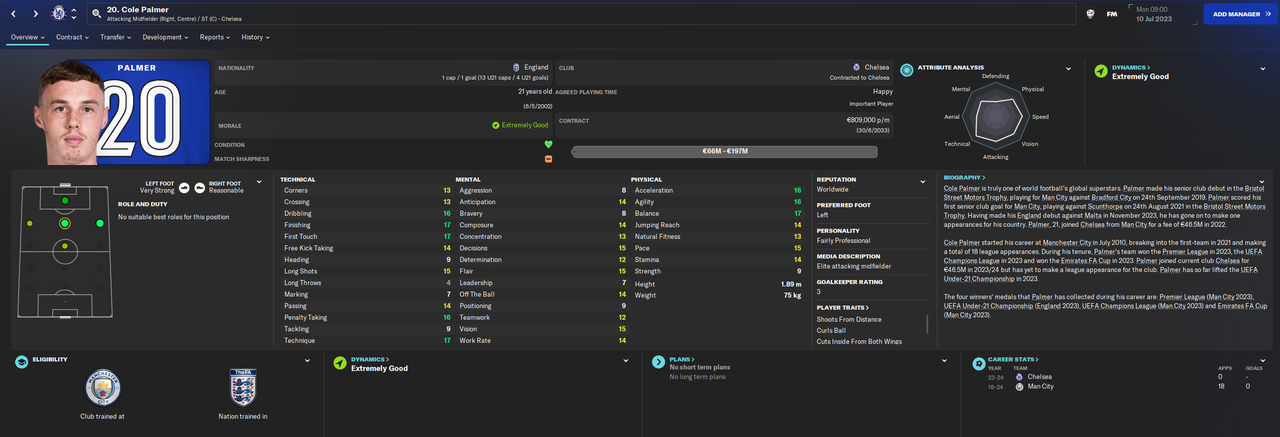This screenshot has height=437, width=1280.
Task: Open the Overview tab menu
Action: pos(28,37)
